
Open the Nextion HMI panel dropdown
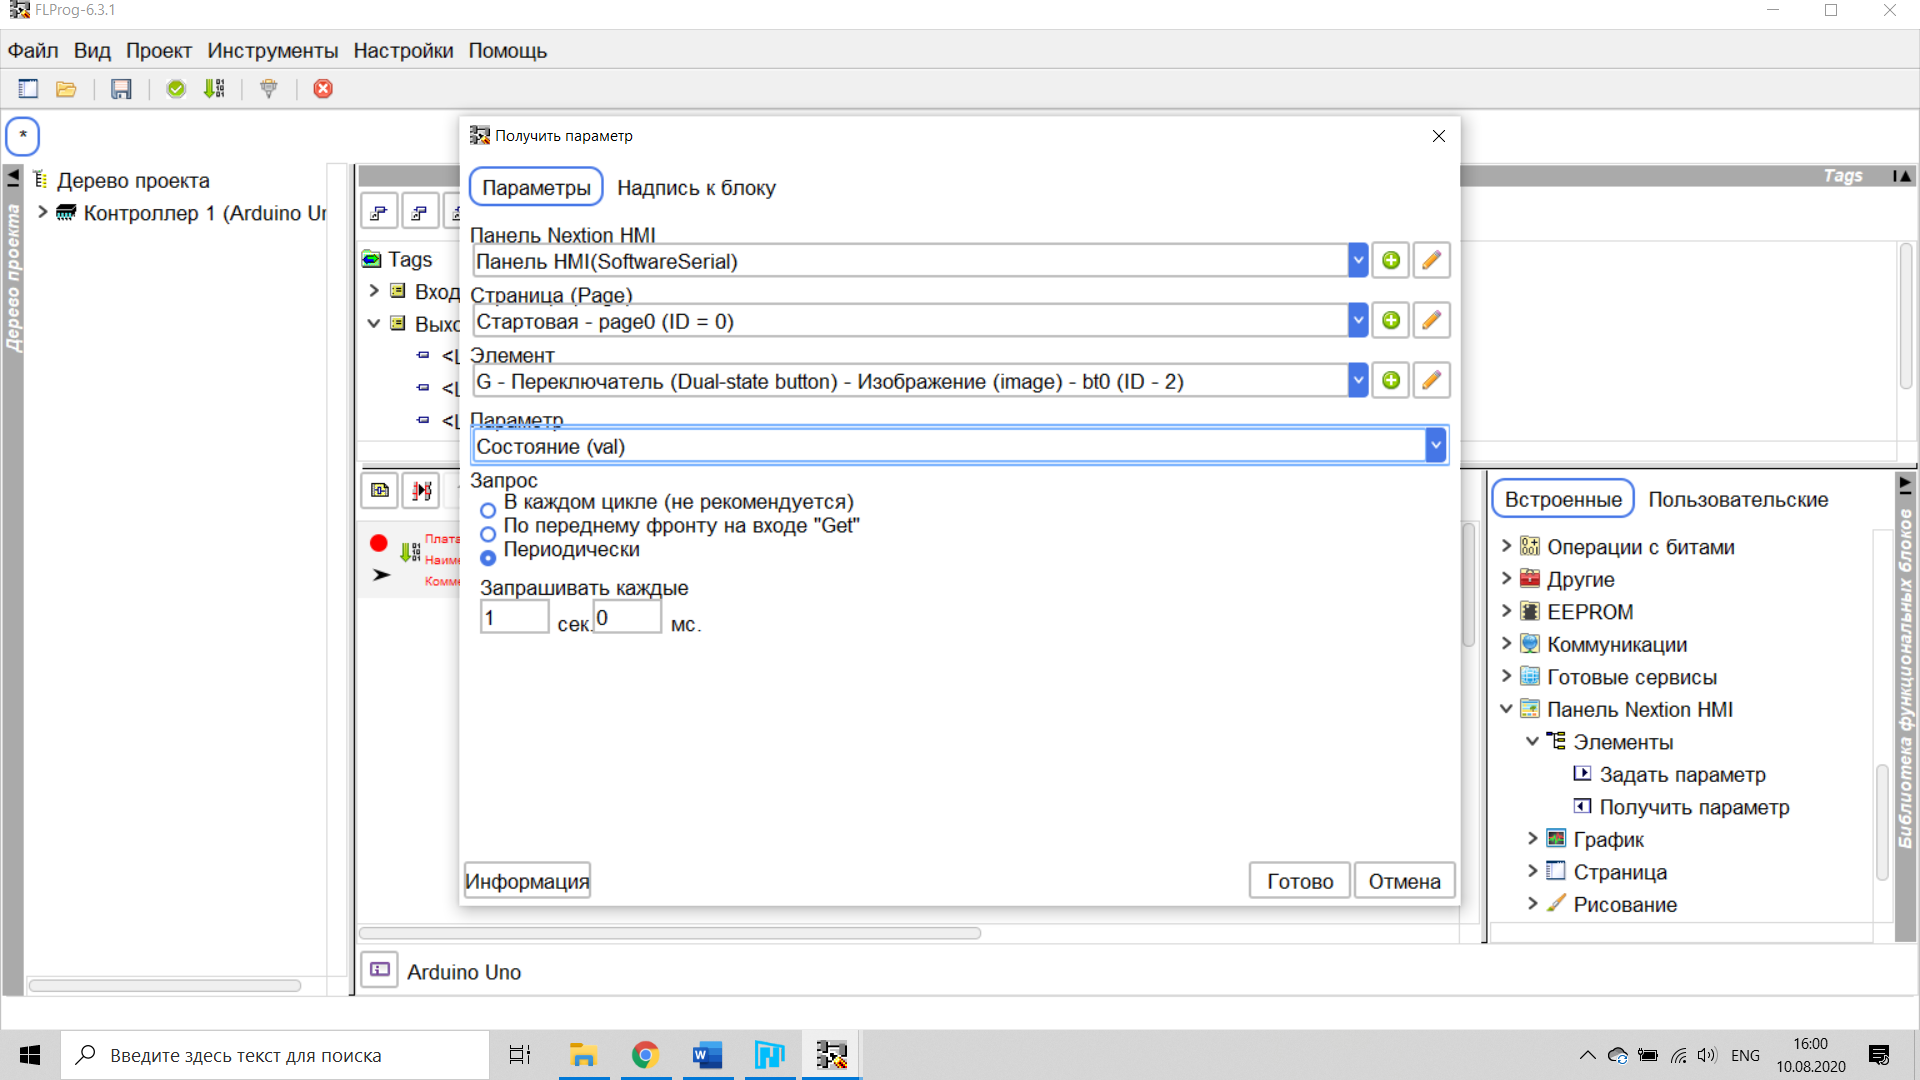point(1357,261)
